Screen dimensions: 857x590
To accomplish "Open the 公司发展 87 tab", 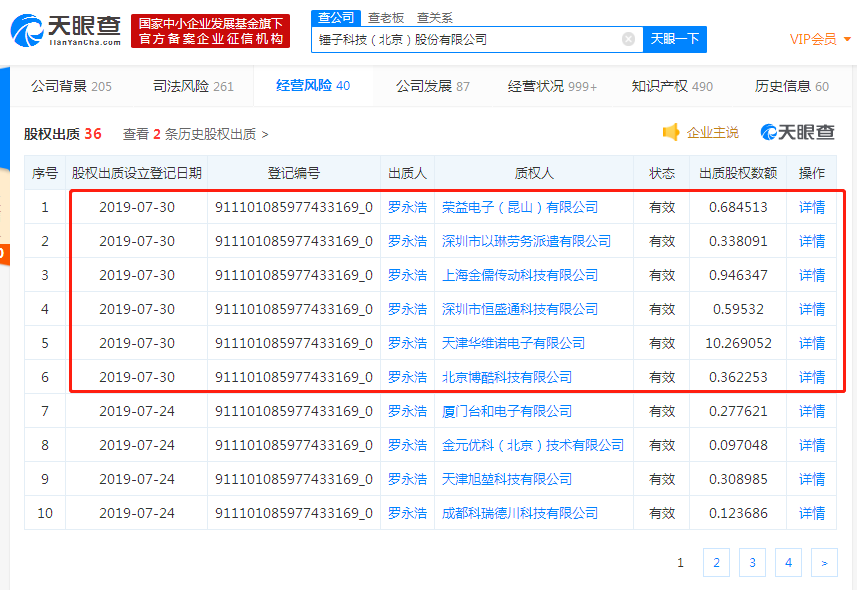I will (432, 86).
